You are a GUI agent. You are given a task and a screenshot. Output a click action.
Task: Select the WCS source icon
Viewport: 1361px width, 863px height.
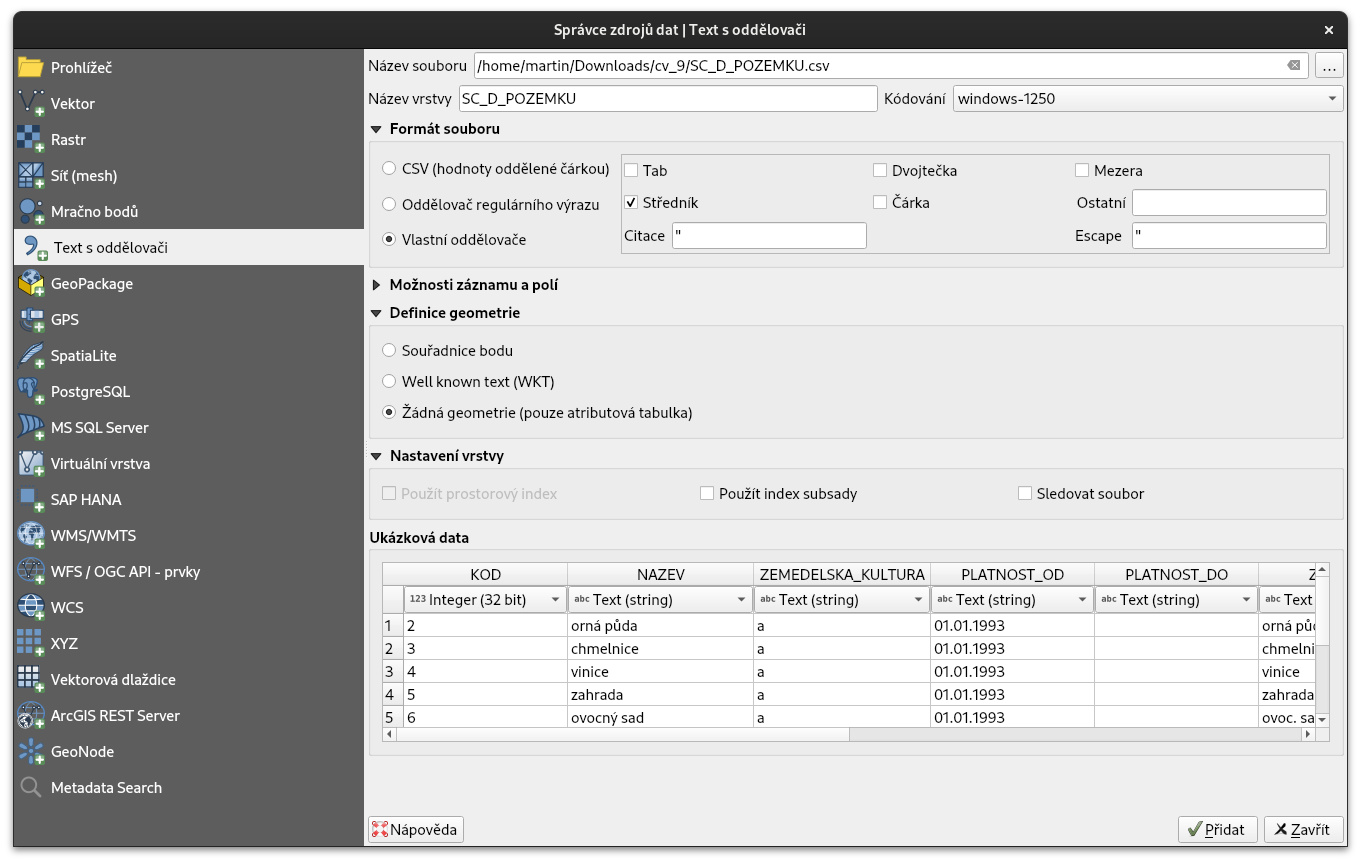point(31,608)
